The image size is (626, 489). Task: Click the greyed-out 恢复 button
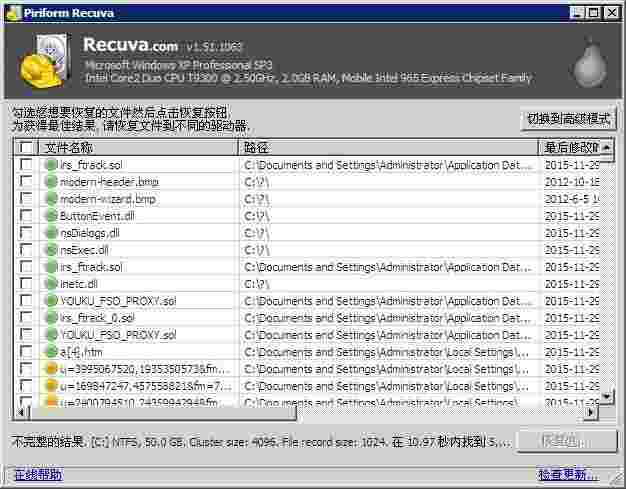click(567, 441)
